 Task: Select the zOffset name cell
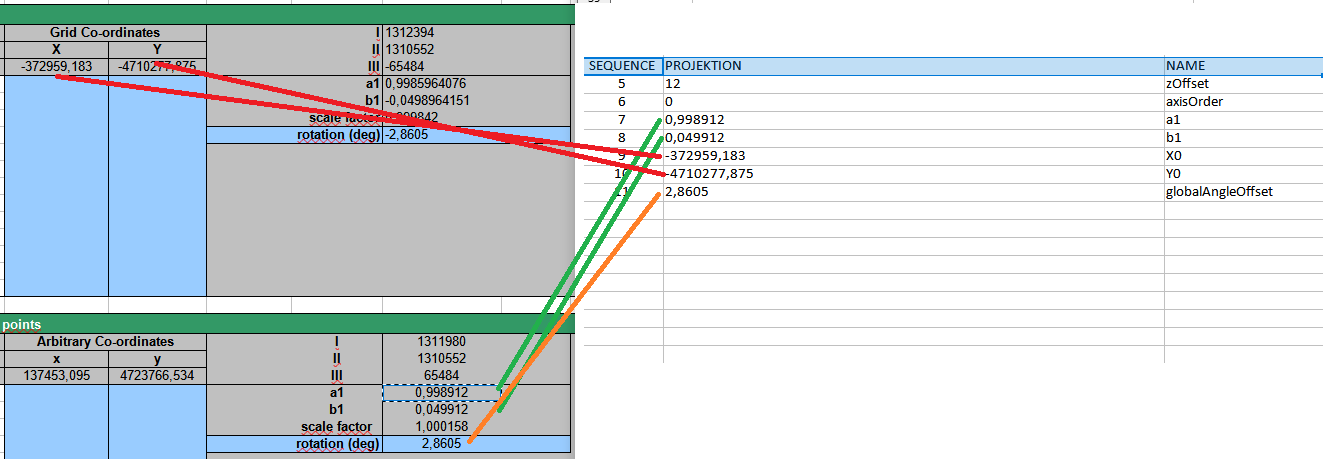click(1187, 84)
